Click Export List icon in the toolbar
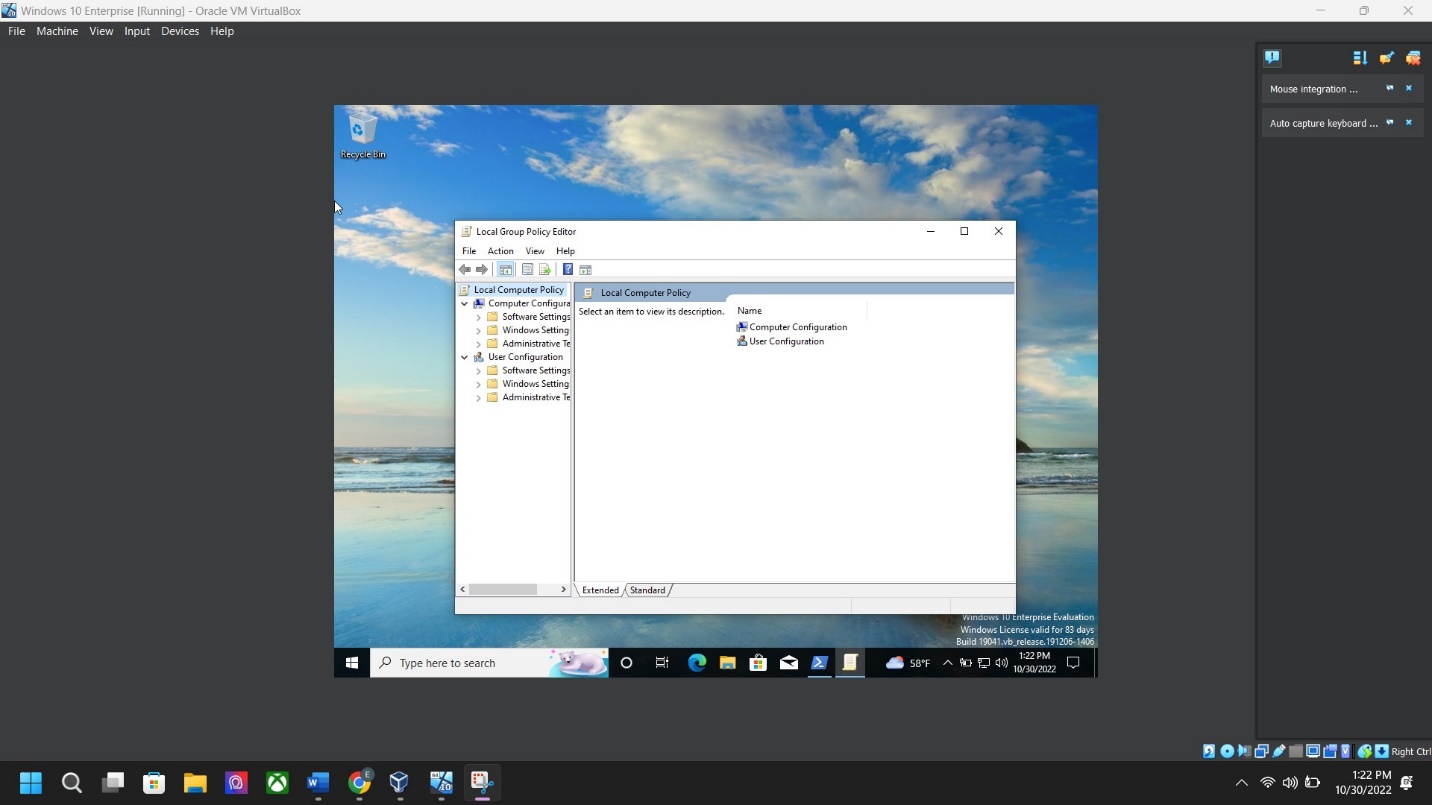Screen dimensions: 1432x805 (545, 270)
